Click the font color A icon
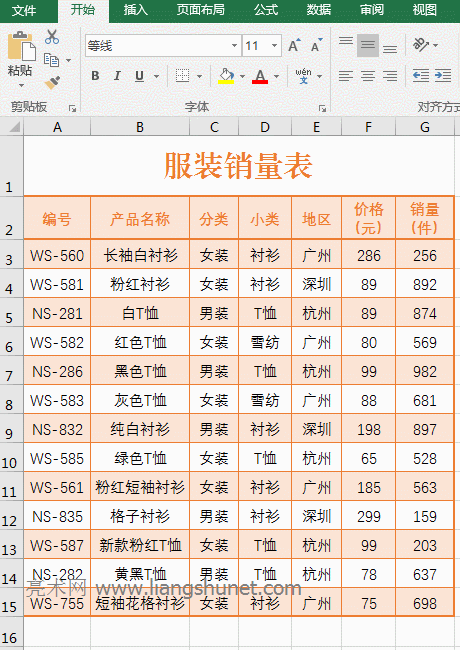 [260, 75]
